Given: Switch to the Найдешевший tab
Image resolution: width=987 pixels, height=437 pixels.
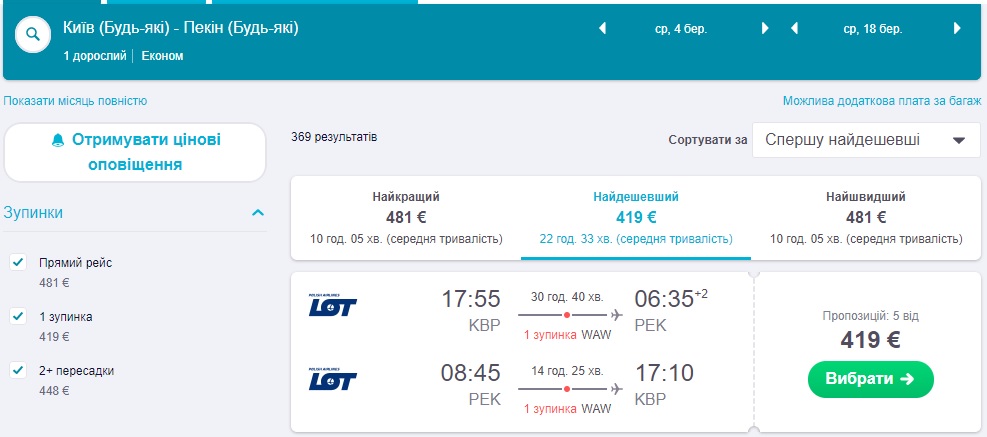Looking at the screenshot, I should click(x=636, y=217).
